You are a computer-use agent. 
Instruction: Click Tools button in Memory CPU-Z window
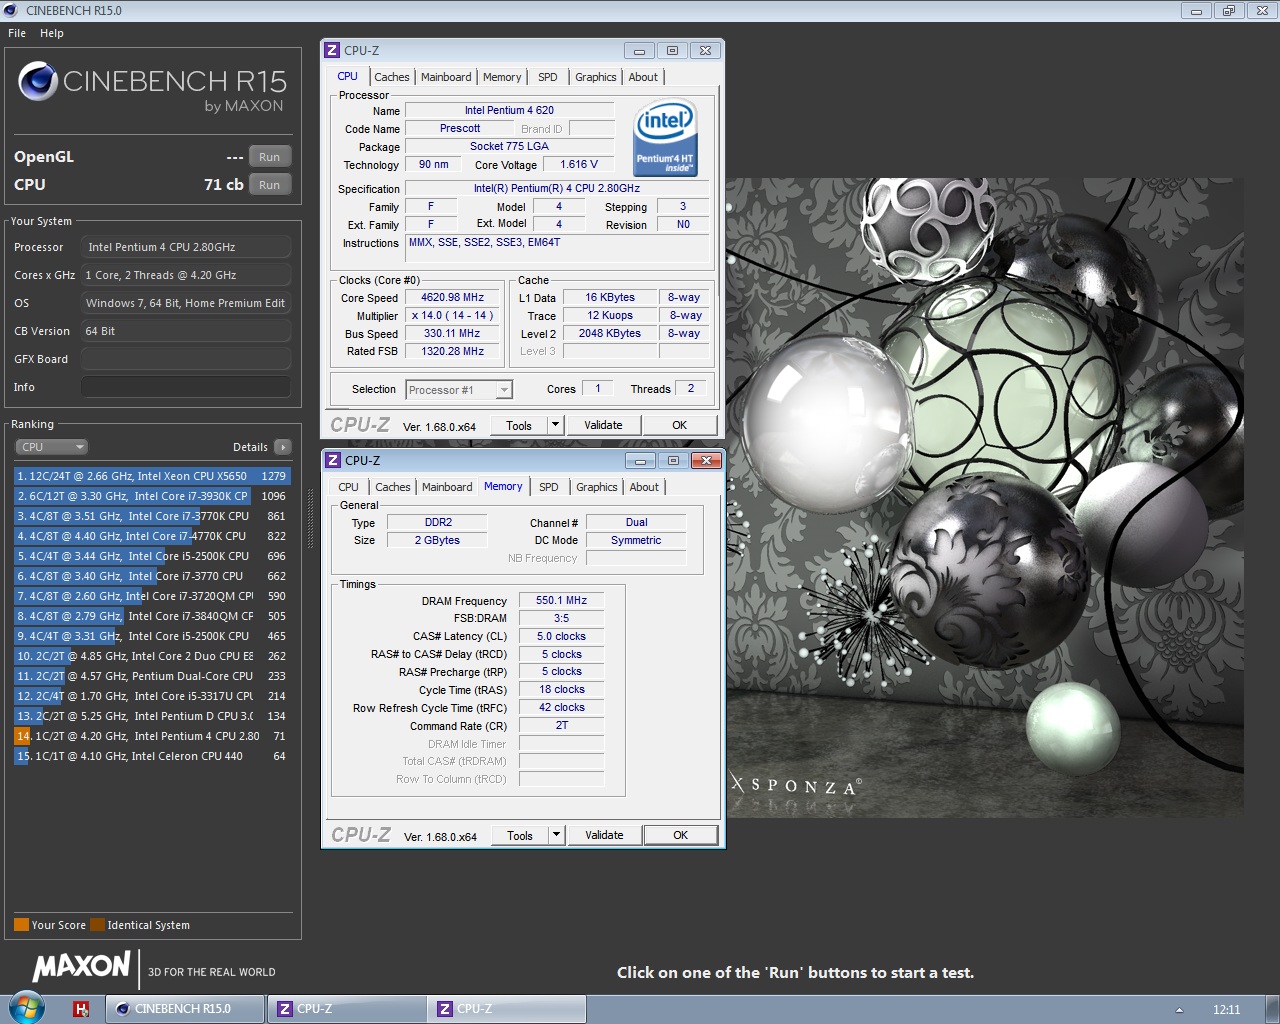tap(520, 835)
